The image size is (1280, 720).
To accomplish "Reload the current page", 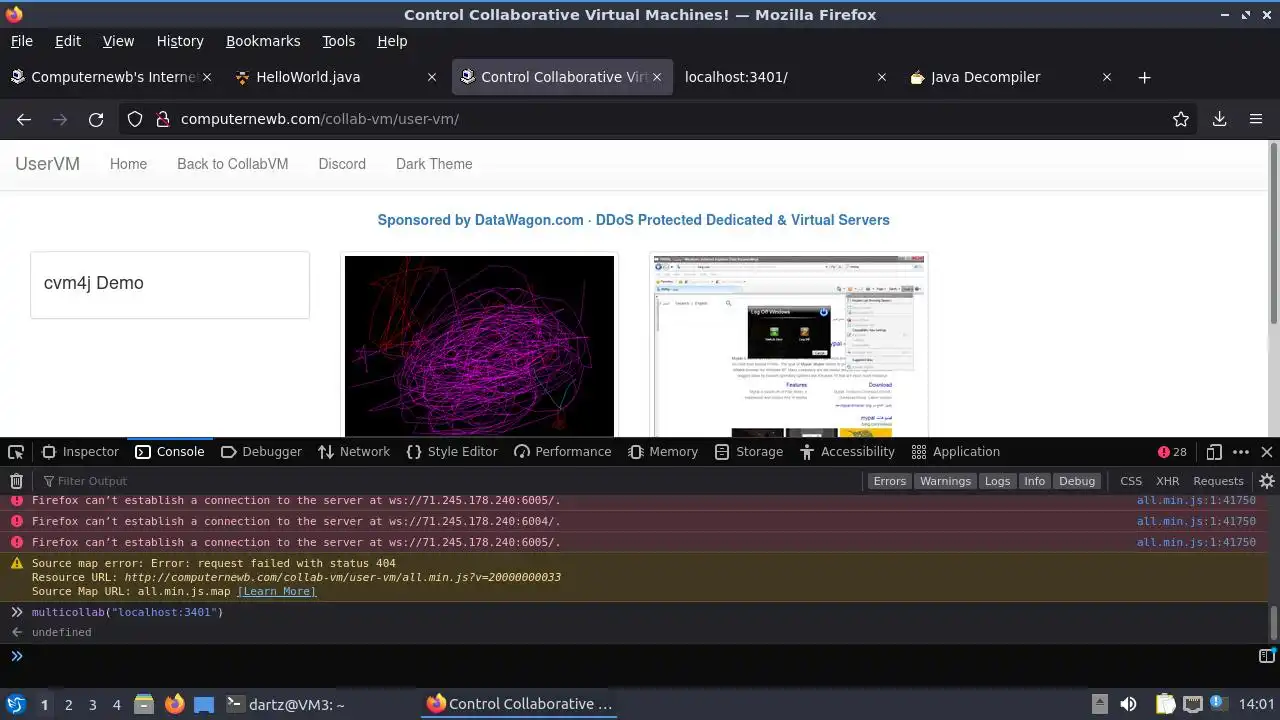I will click(96, 119).
